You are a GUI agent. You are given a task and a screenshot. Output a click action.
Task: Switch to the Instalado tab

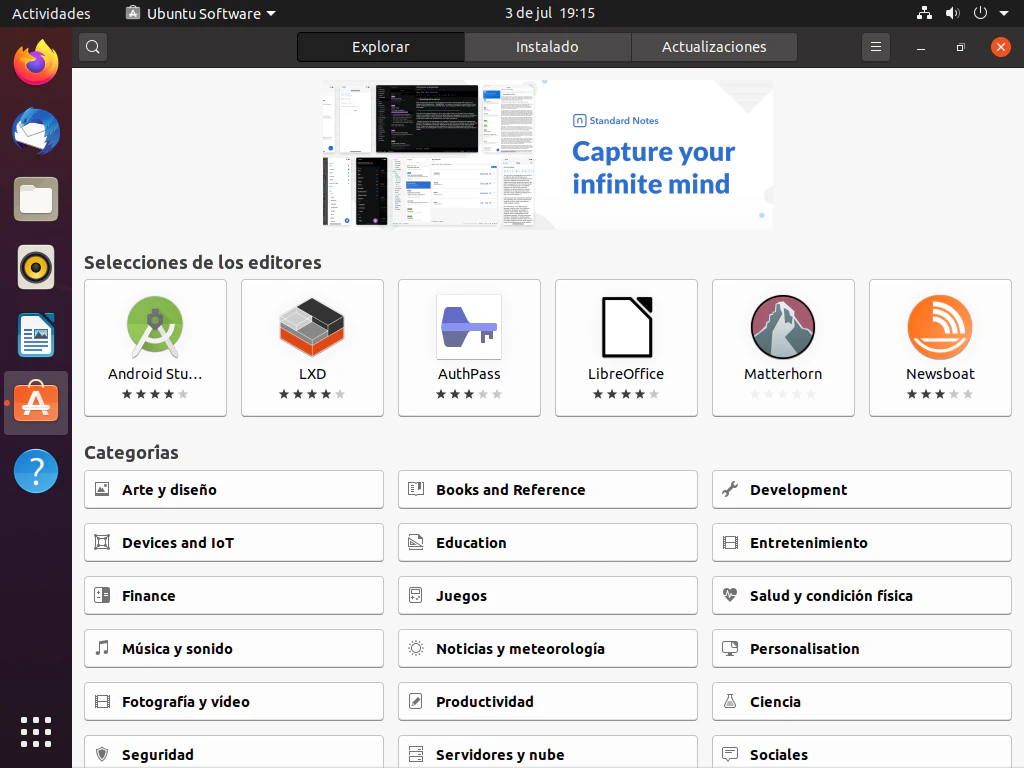click(x=547, y=47)
